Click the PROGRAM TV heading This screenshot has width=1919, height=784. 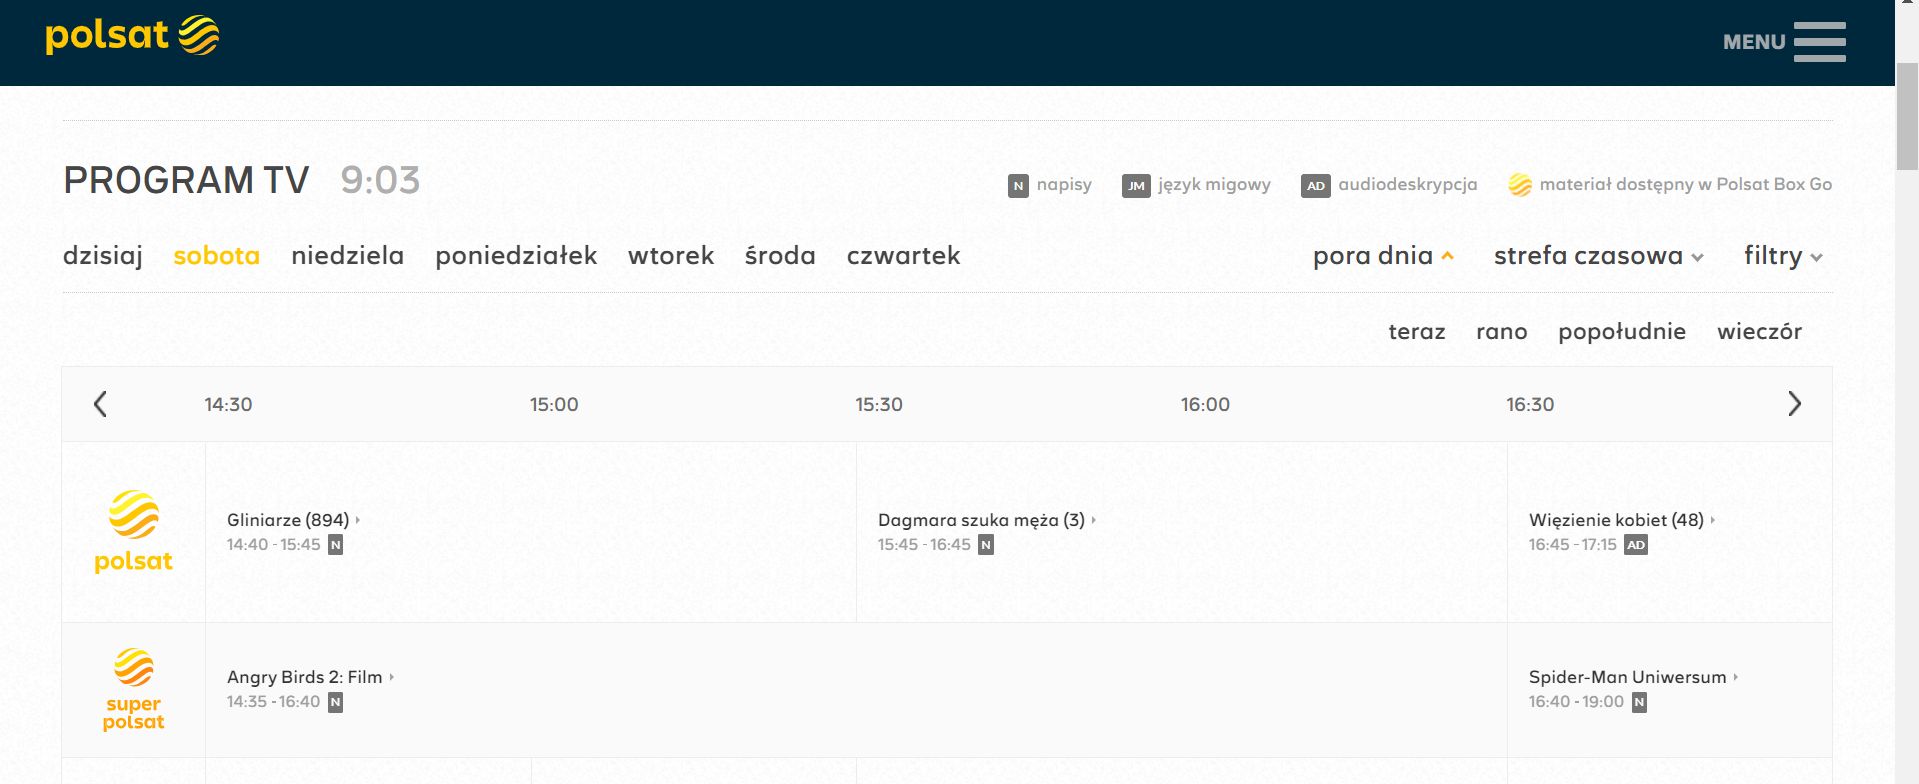186,181
